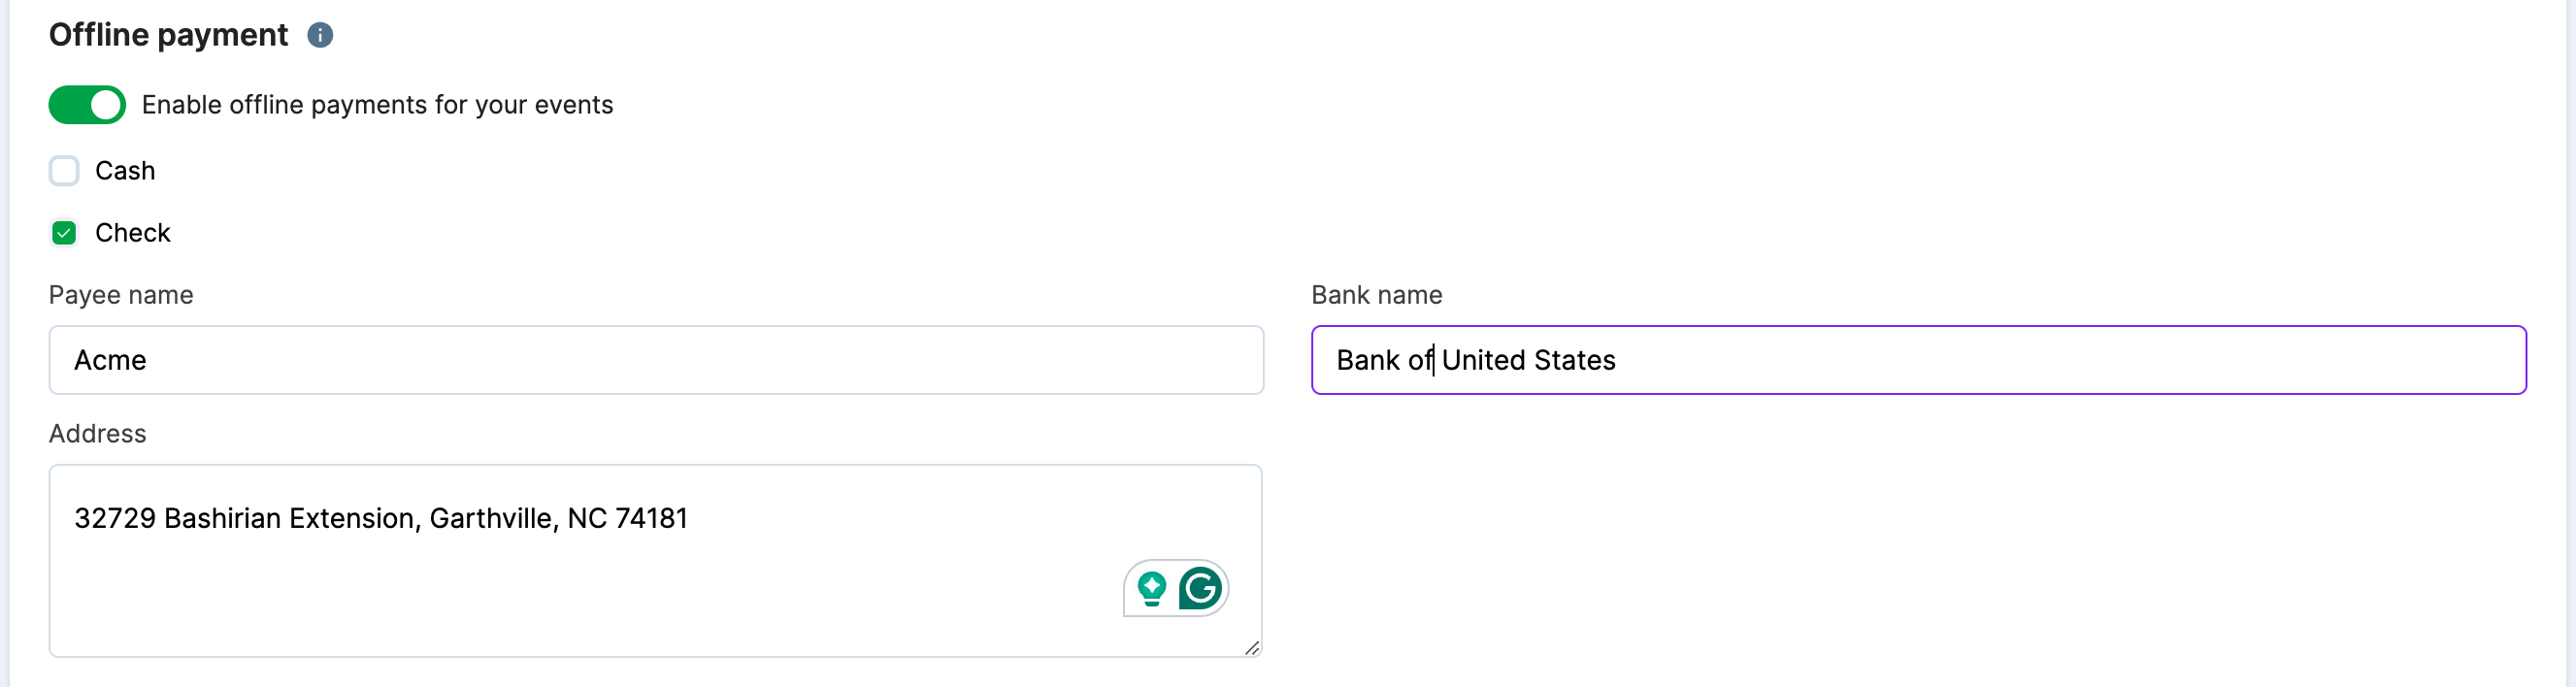The height and width of the screenshot is (687, 2576).
Task: Uncheck the Check payment checkbox
Action: (64, 233)
